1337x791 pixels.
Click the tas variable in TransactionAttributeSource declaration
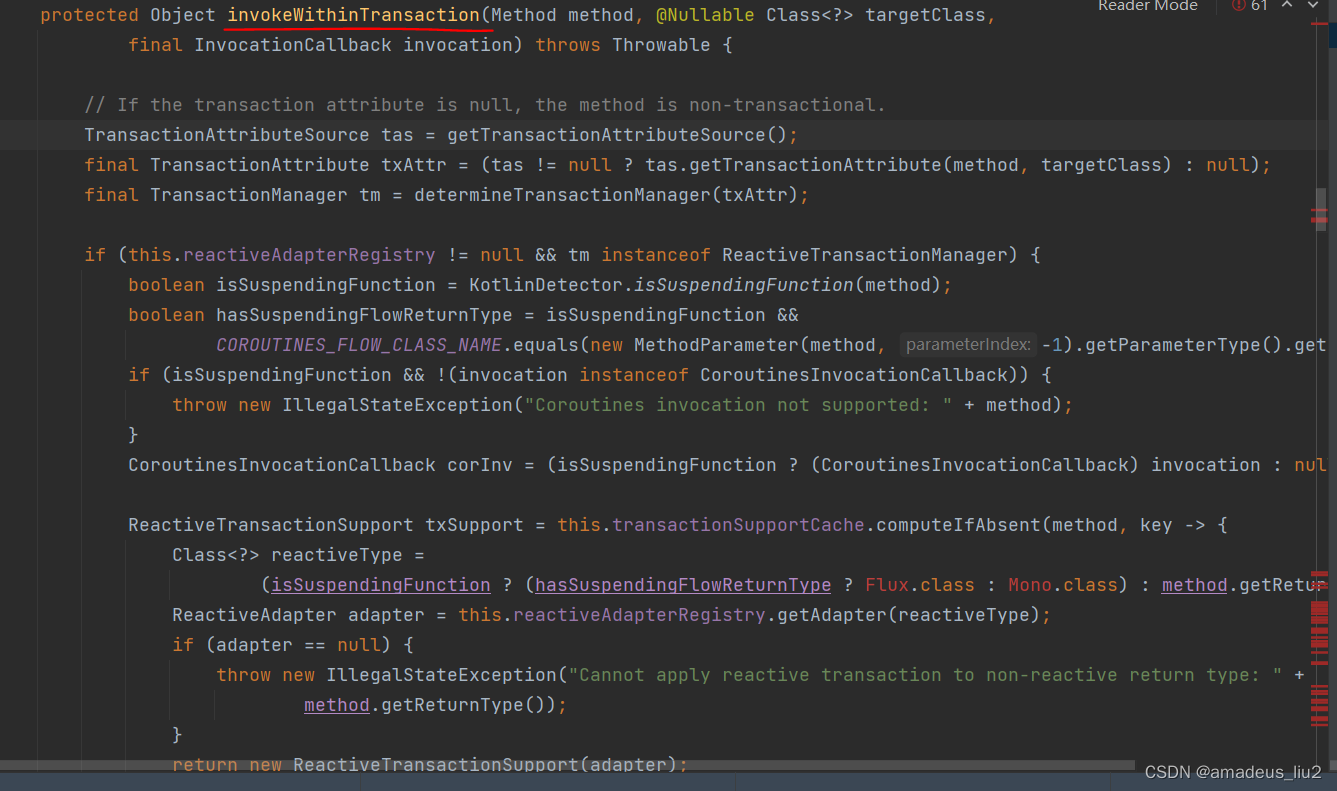[398, 135]
